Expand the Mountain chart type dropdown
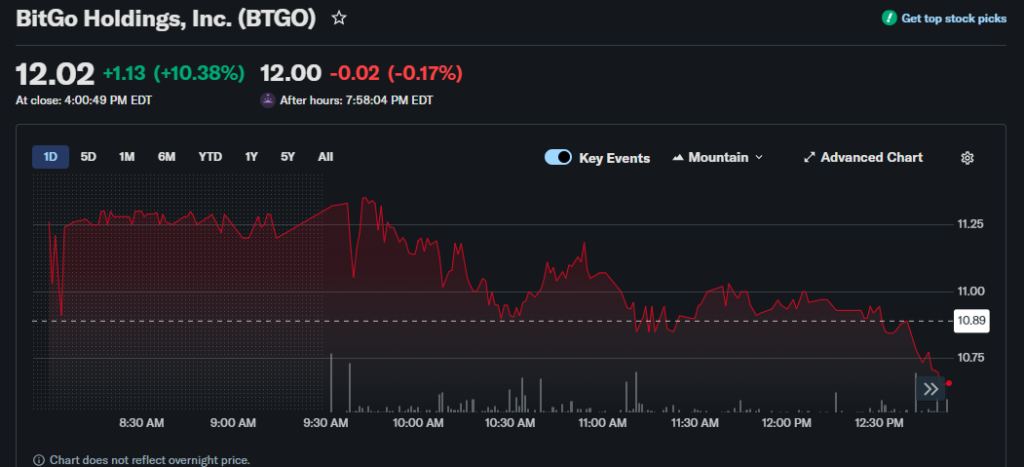The width and height of the screenshot is (1024, 467). tap(718, 158)
